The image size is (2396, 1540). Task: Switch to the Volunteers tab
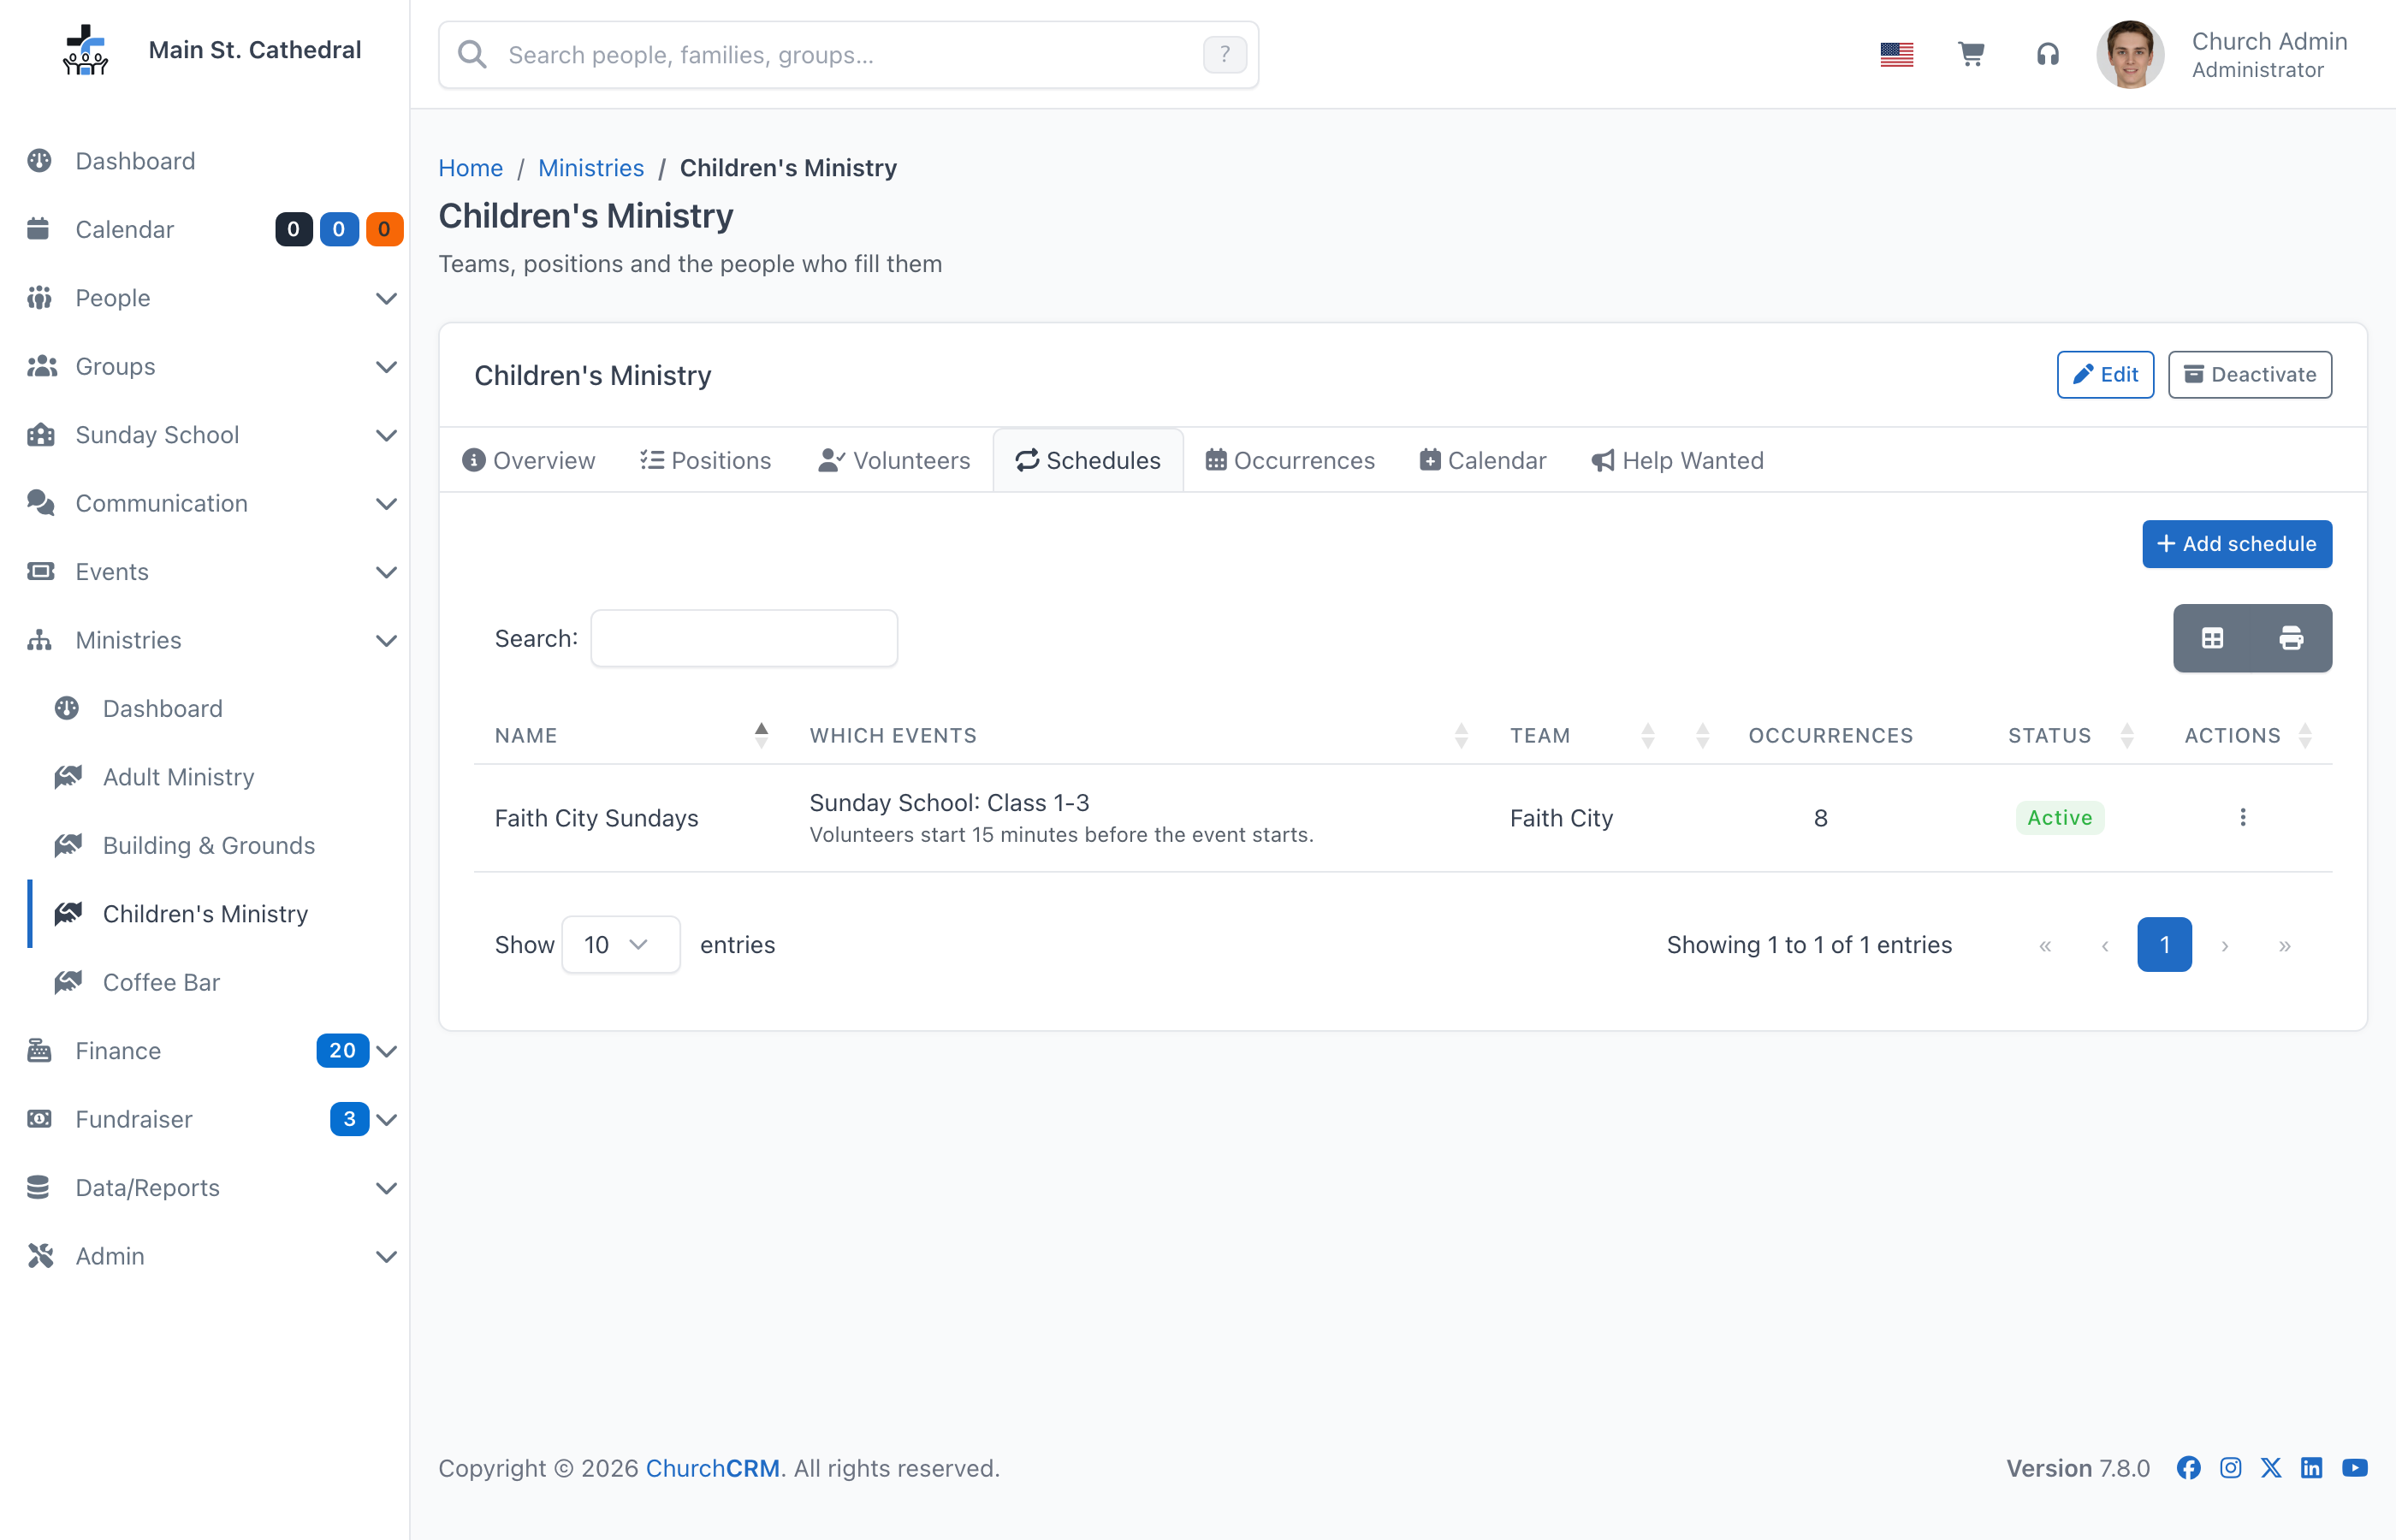(894, 460)
